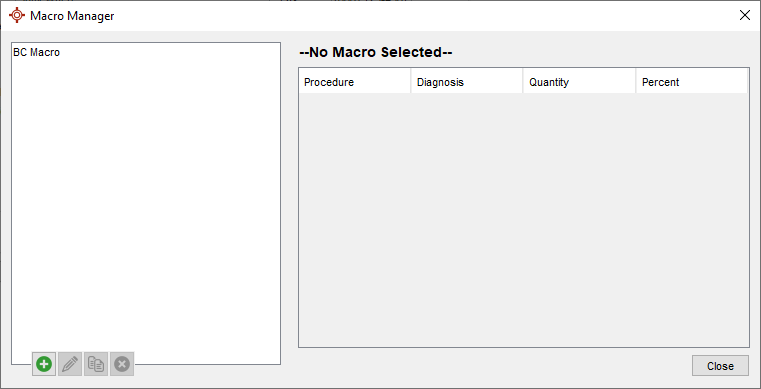Click divider between Diagnosis and Quantity headers
This screenshot has width=761, height=389.
click(523, 82)
